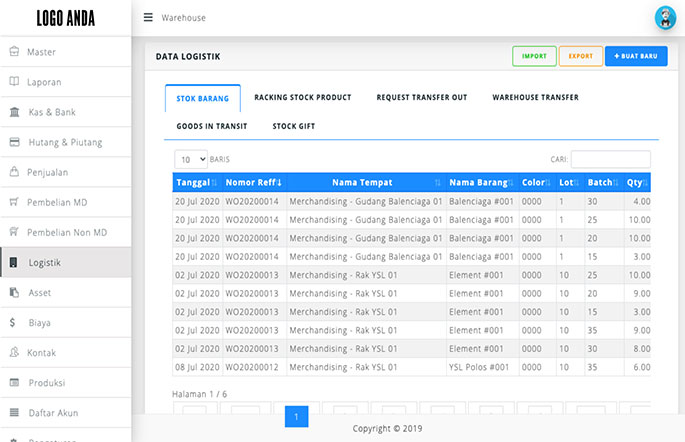Focus the Cari search field

click(x=611, y=159)
